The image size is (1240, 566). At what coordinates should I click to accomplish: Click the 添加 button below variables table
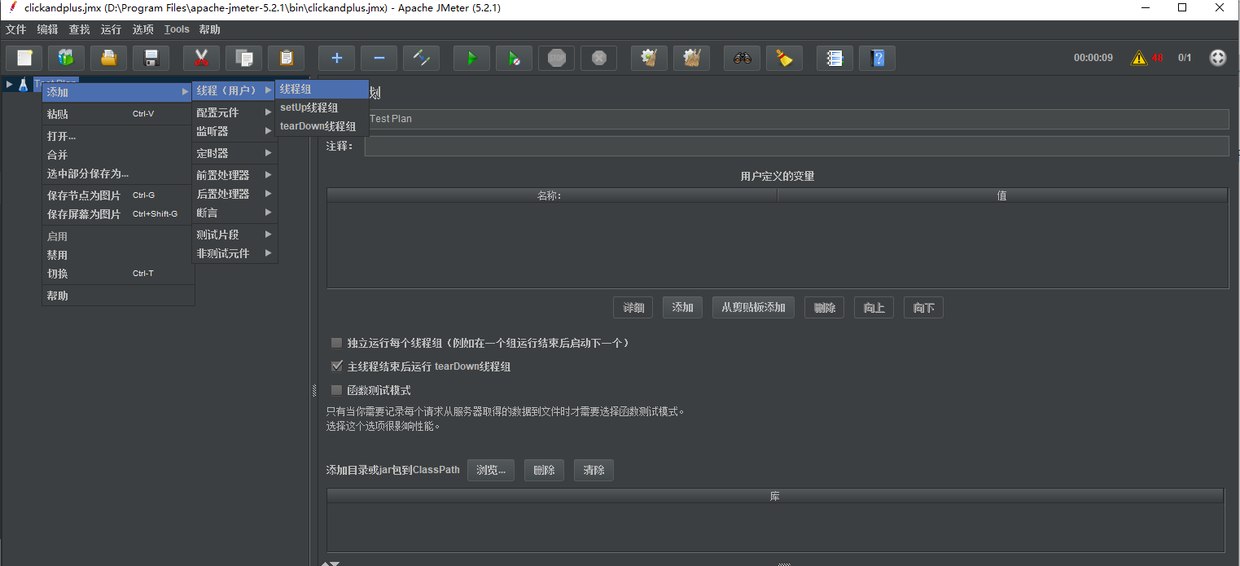[x=683, y=308]
